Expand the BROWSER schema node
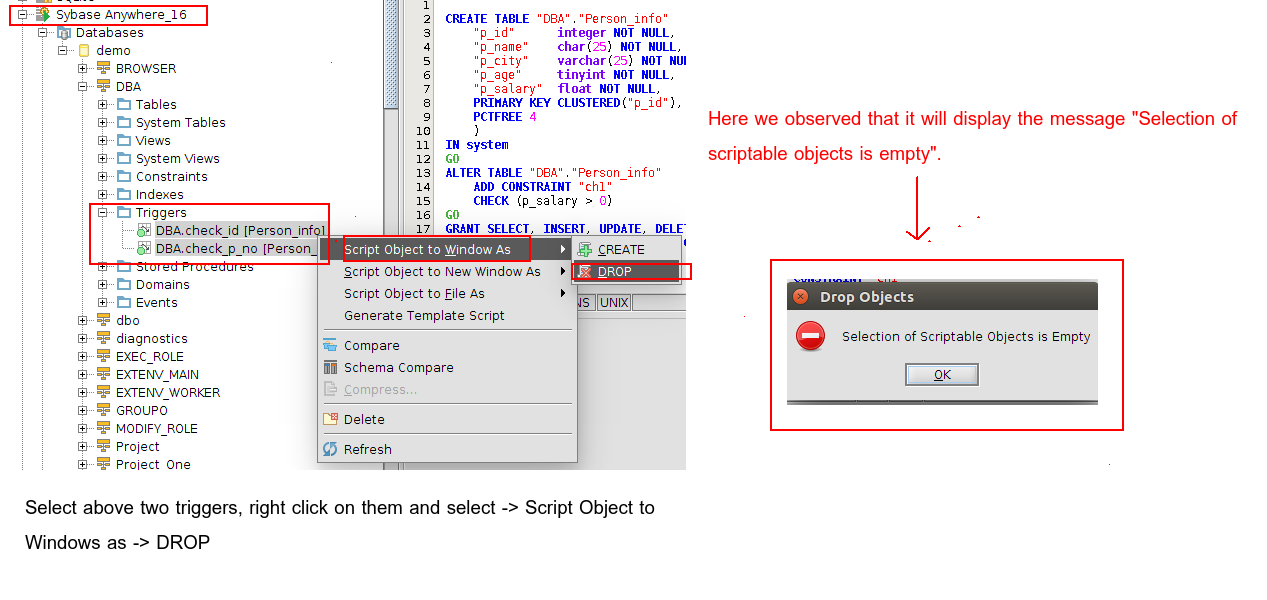The height and width of the screenshot is (600, 1267). (x=83, y=69)
